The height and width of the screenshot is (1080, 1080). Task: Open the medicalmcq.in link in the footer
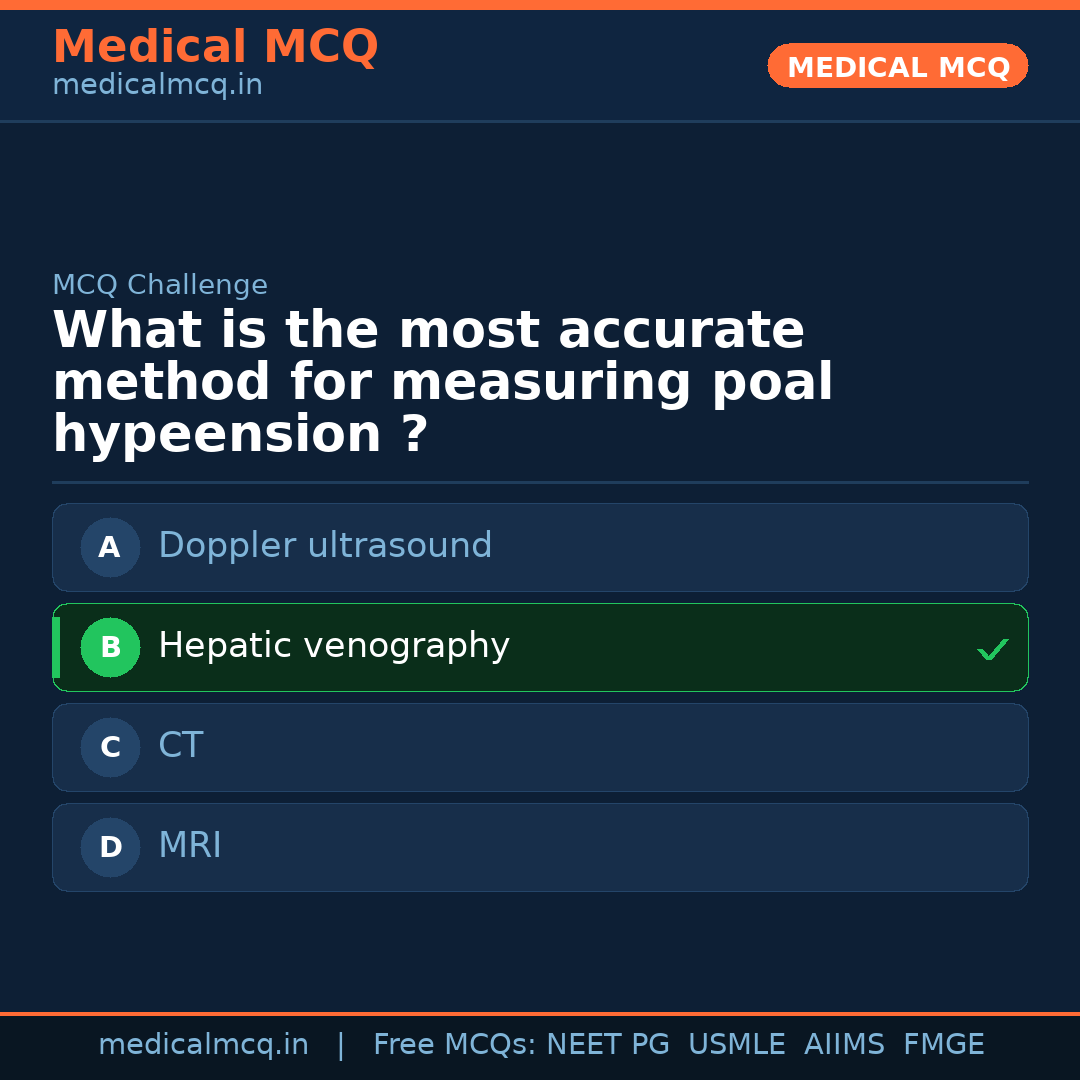coord(203,1045)
